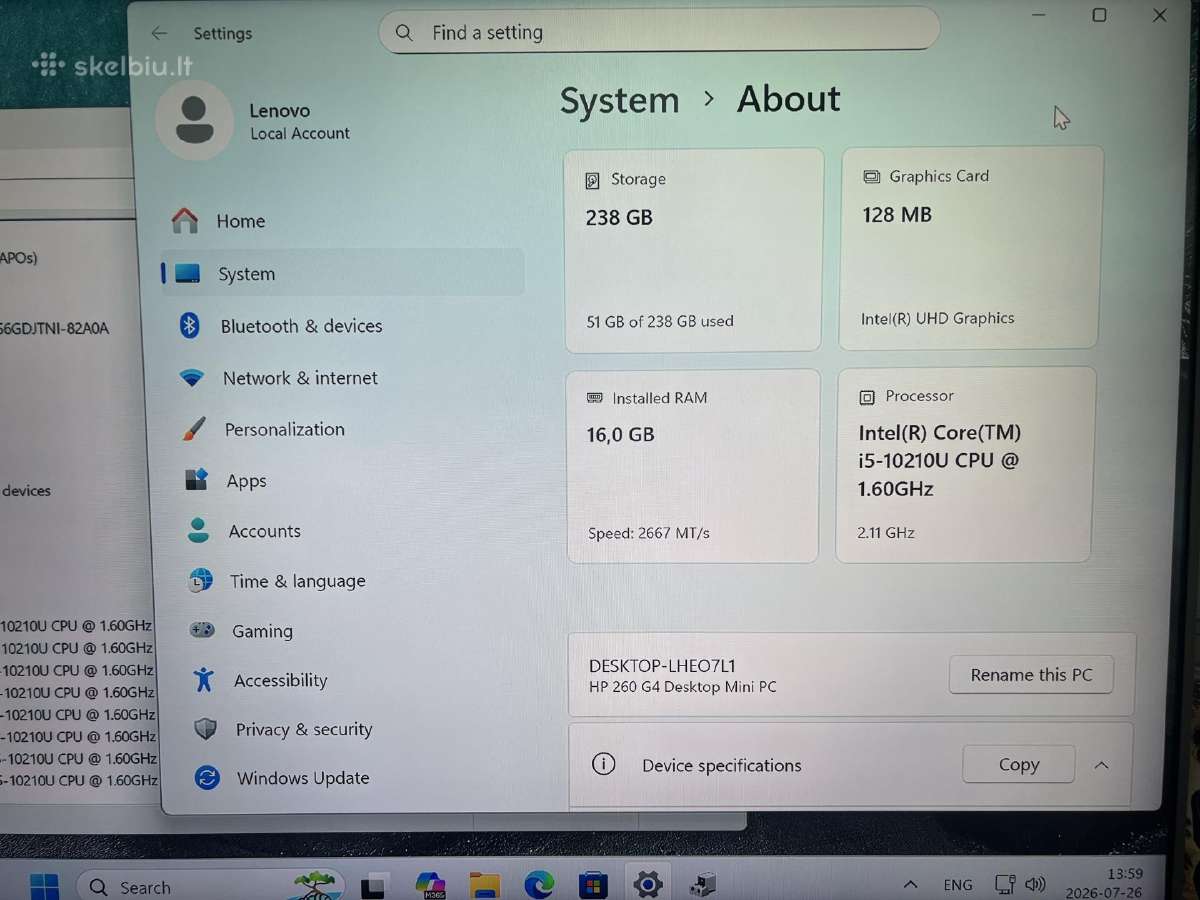
Task: Maximize the Settings window
Action: 1099,15
